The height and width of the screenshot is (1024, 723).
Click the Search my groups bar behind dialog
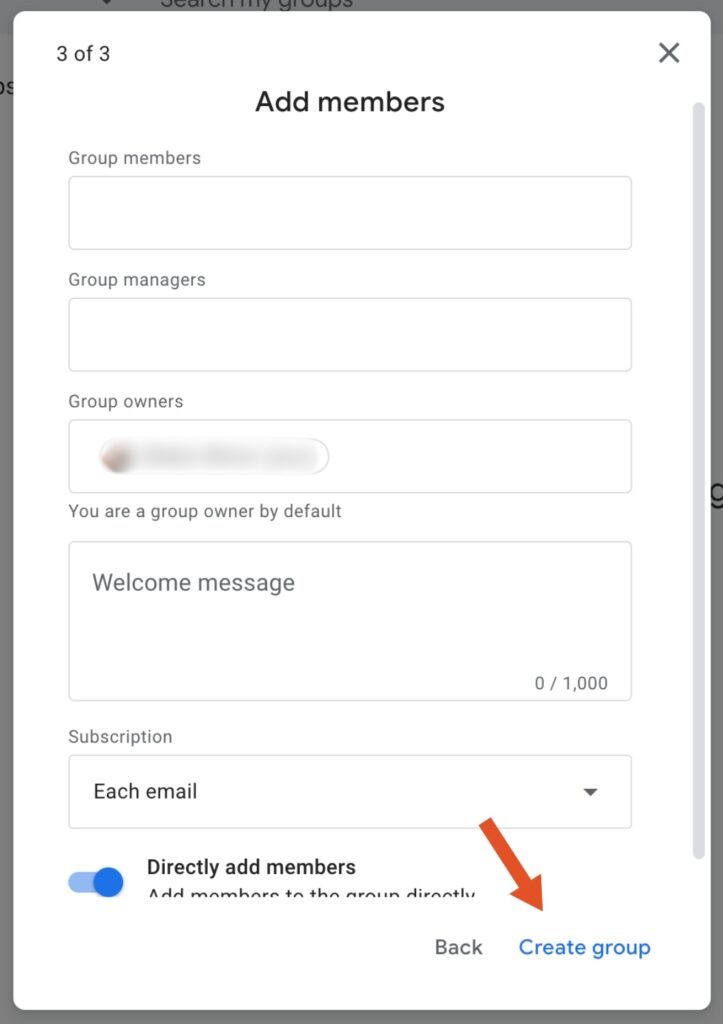[x=256, y=4]
